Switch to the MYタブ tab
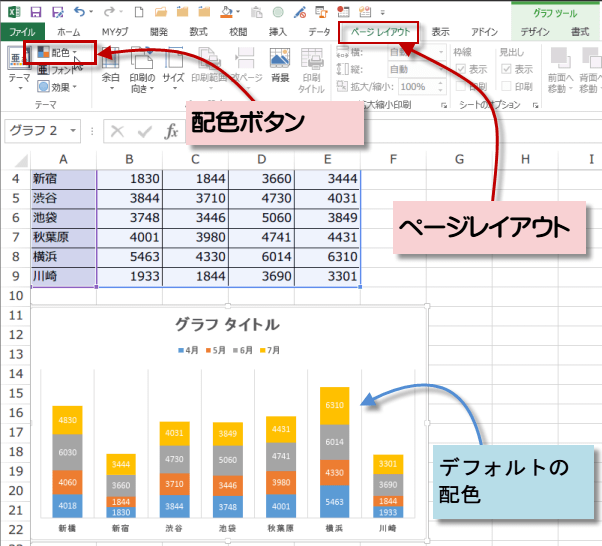The height and width of the screenshot is (546, 602). click(x=115, y=32)
